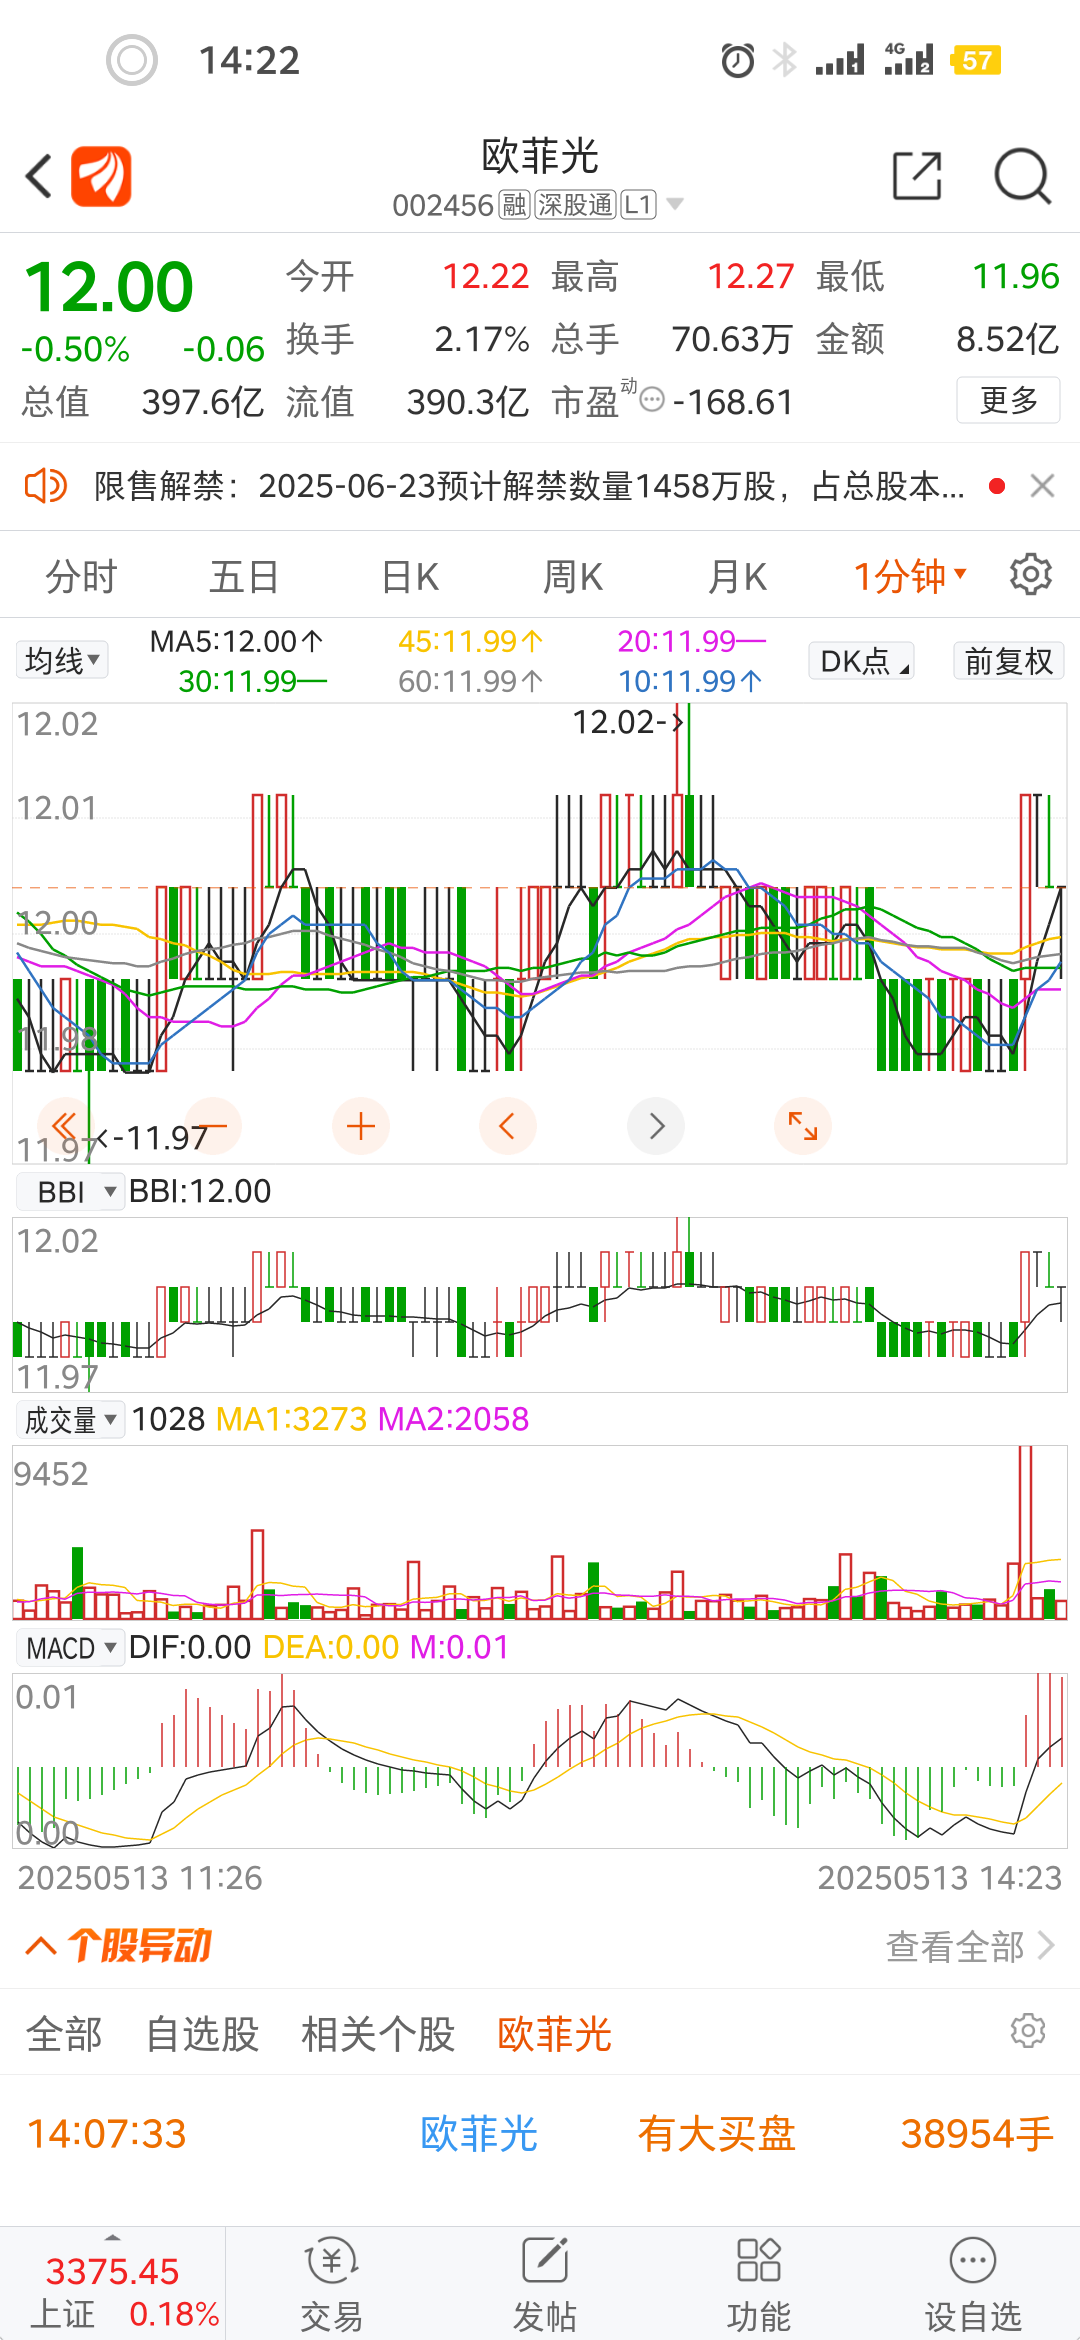Viewport: 1080px width, 2340px height.
Task: Tap 更多 button for more quote data
Action: tap(1008, 400)
